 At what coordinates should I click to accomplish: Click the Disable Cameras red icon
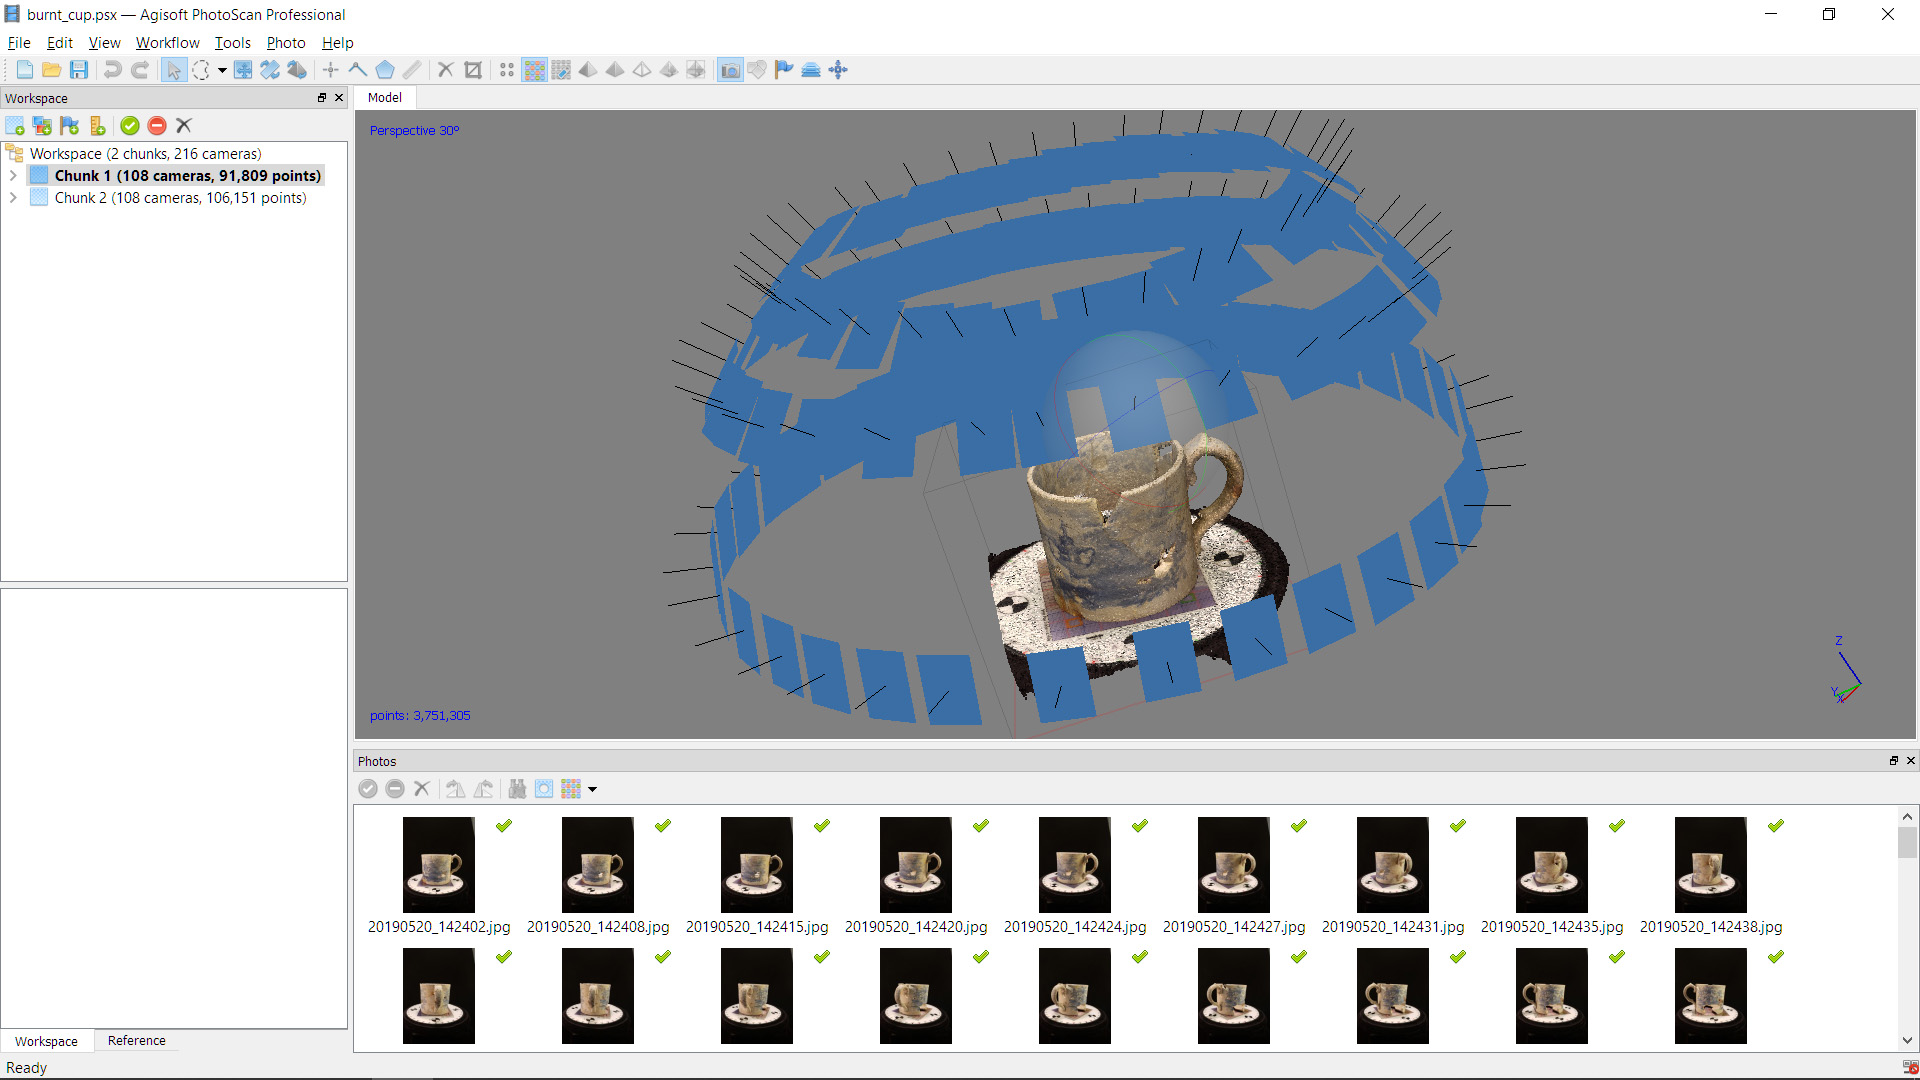[157, 126]
